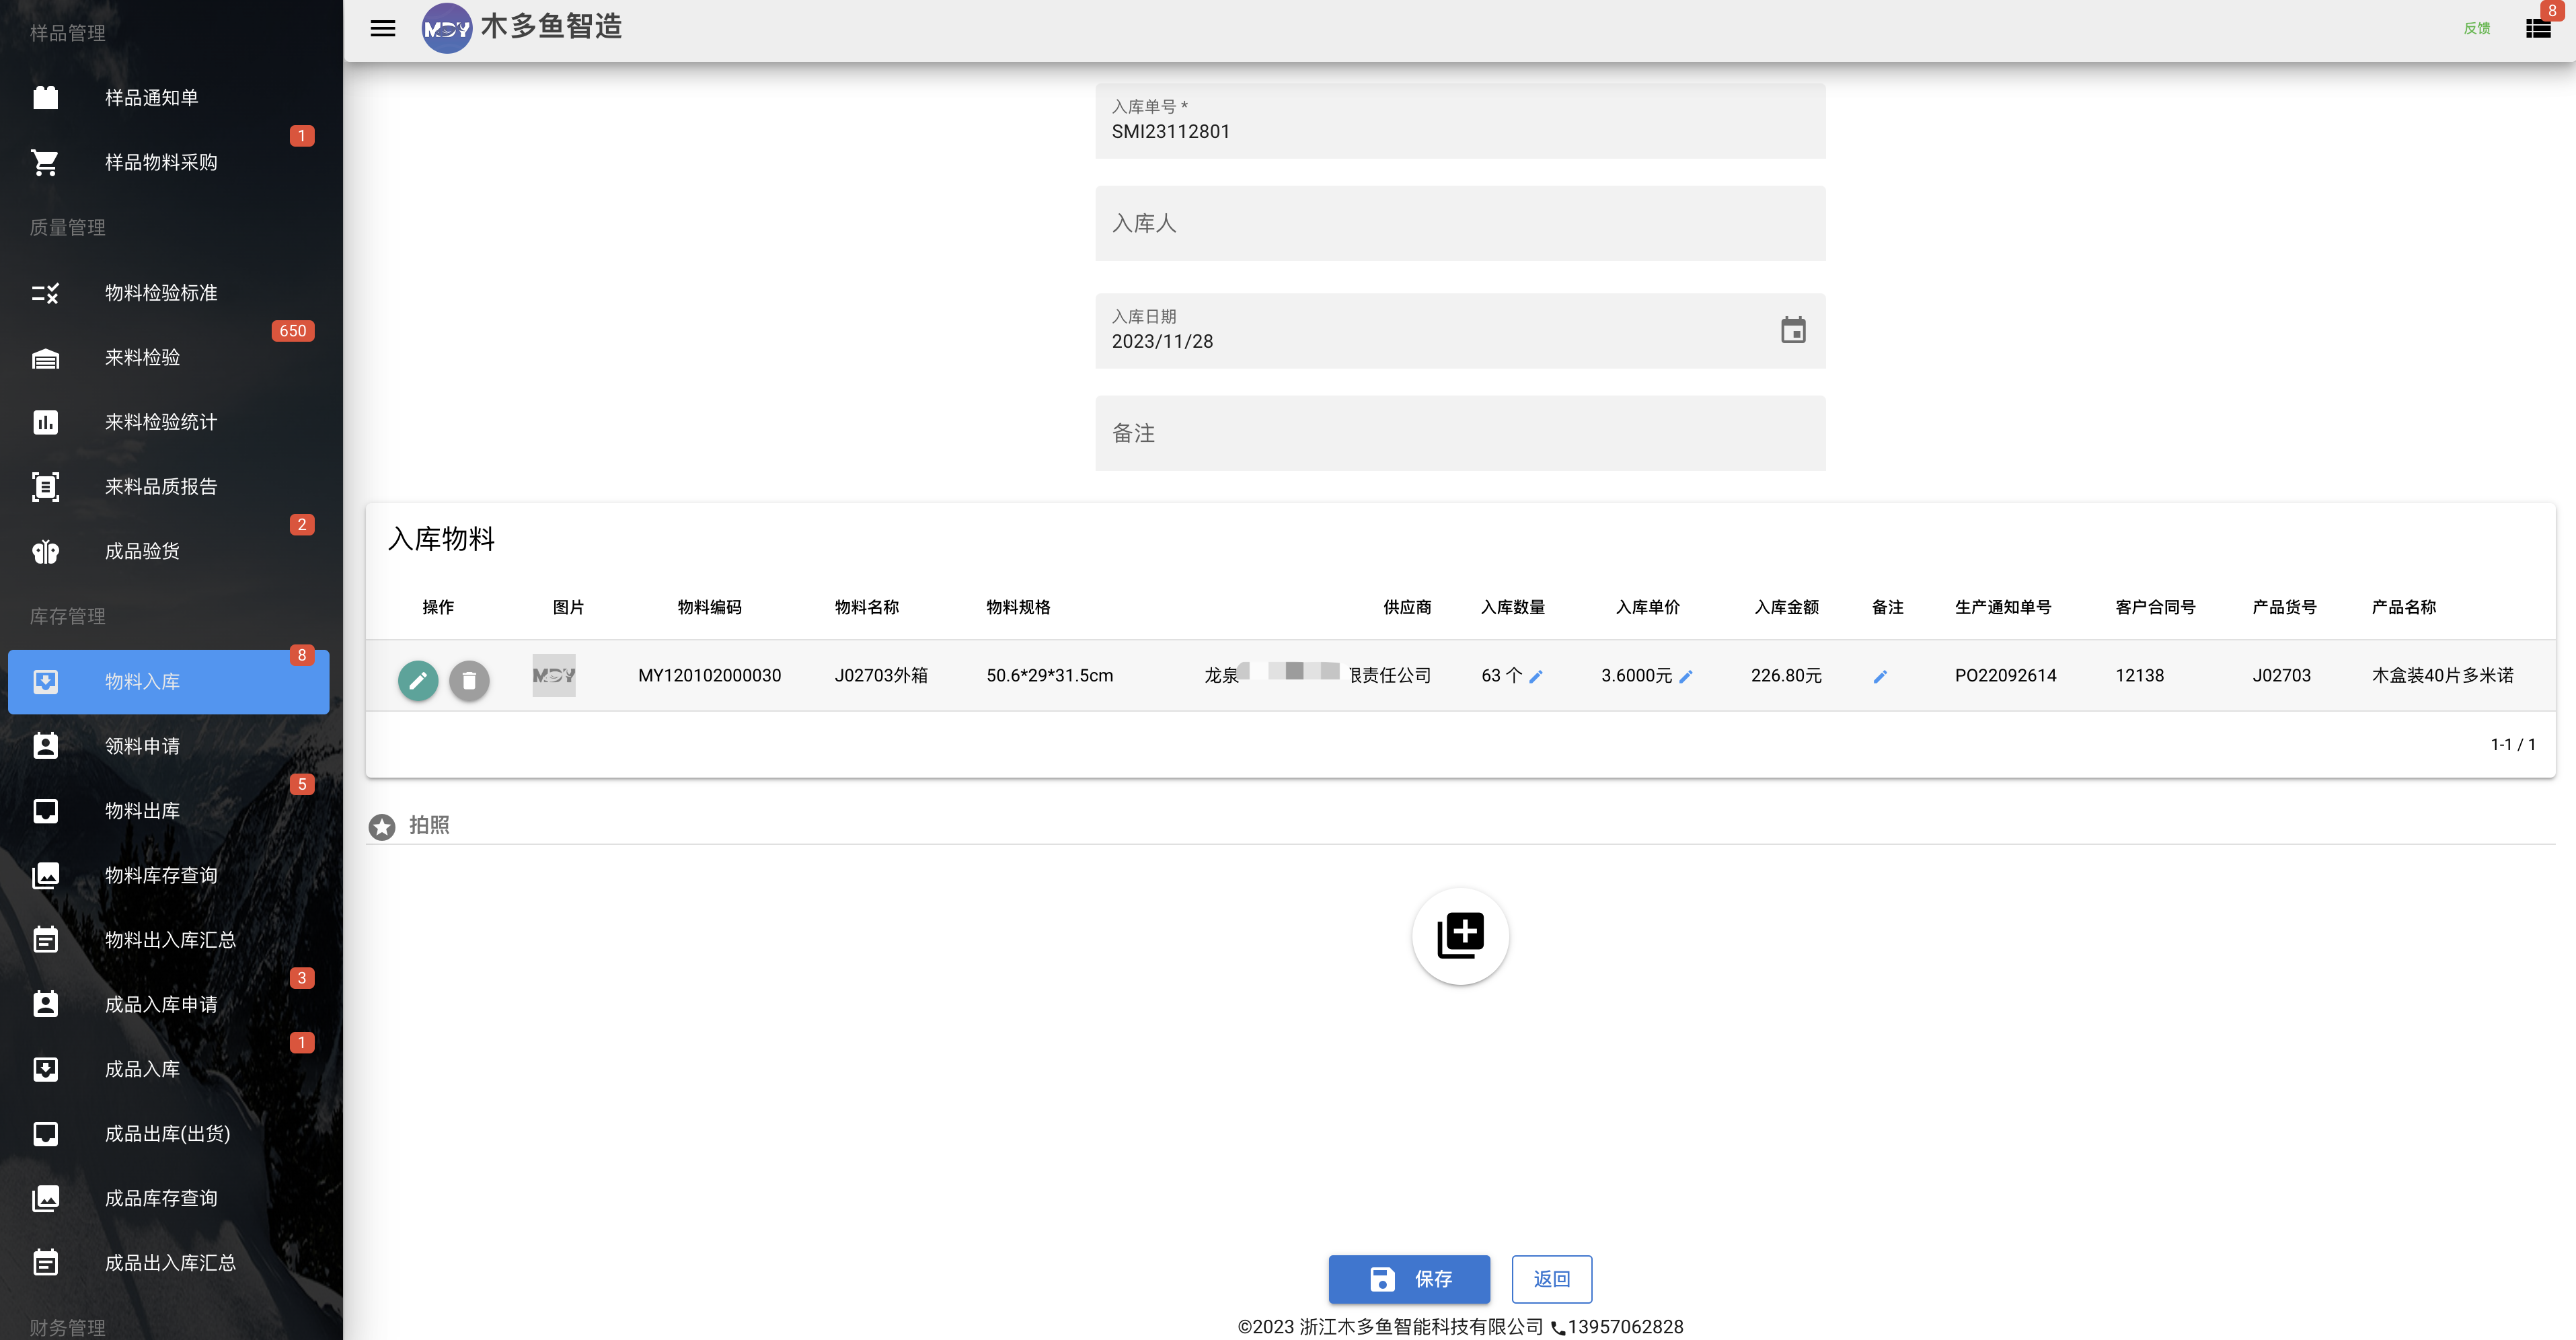This screenshot has width=2576, height=1340.
Task: Open 物料入库 in the sidebar
Action: pyautogui.click(x=168, y=682)
